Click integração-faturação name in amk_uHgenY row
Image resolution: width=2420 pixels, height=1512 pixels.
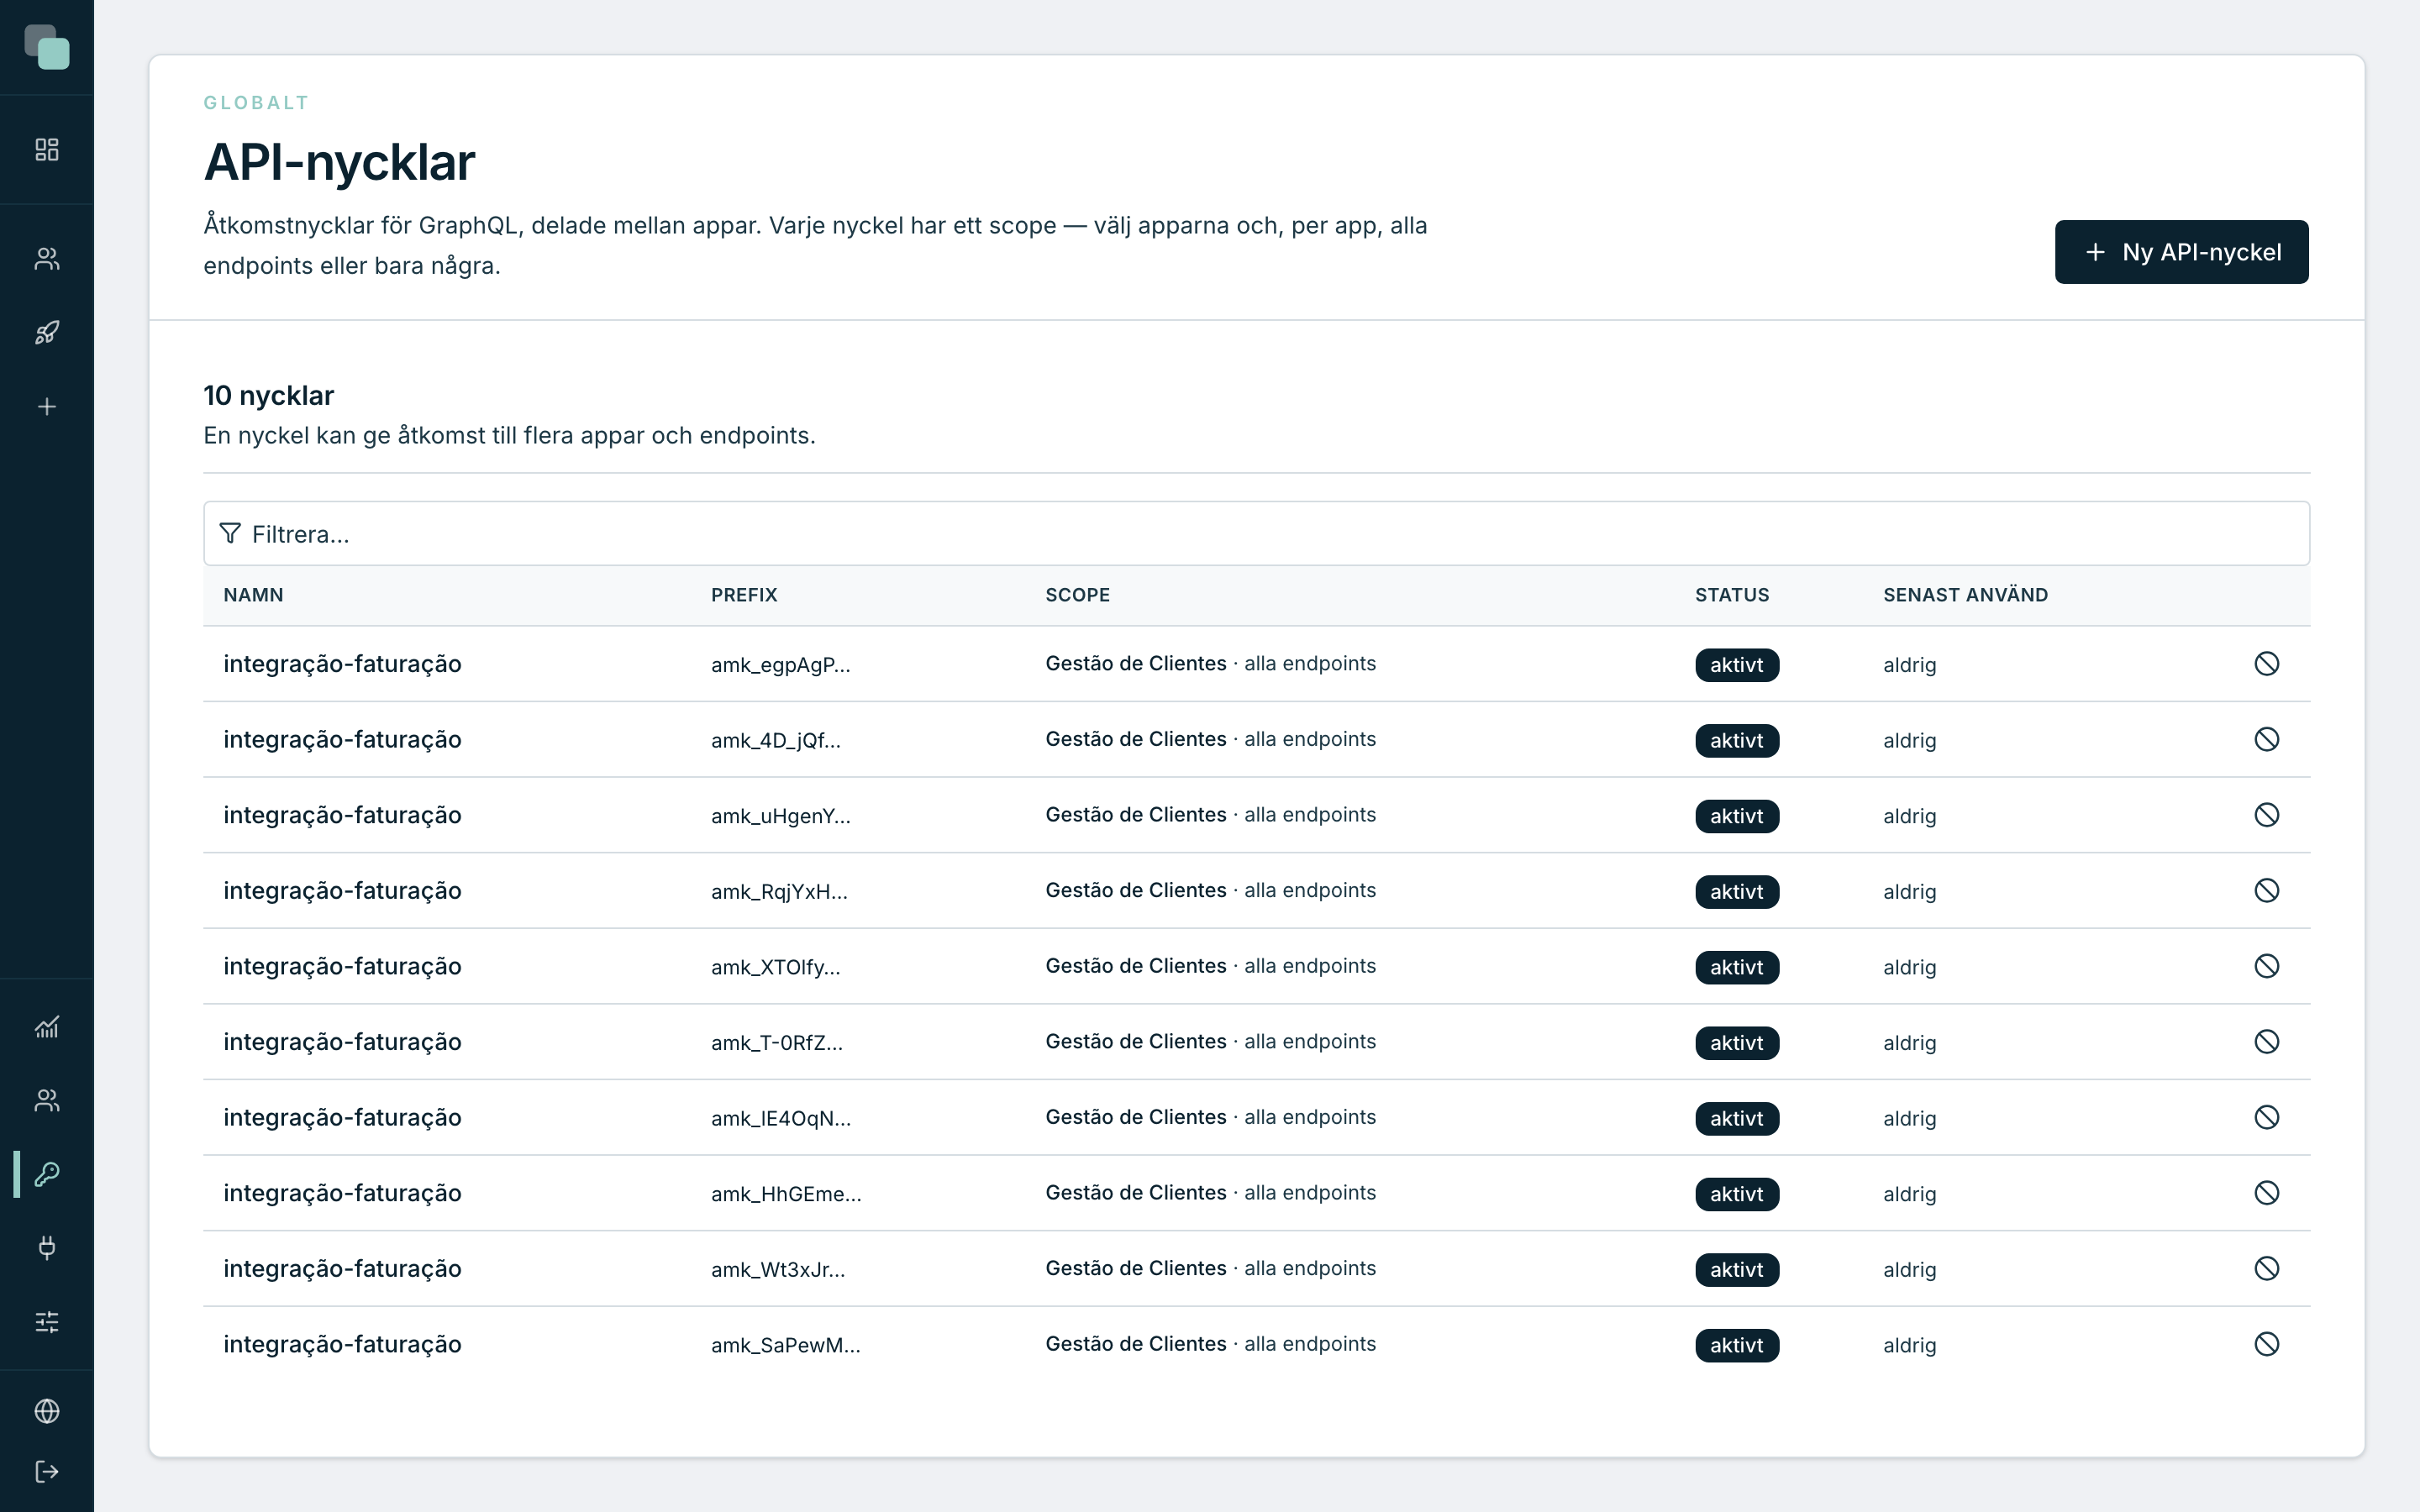click(342, 816)
